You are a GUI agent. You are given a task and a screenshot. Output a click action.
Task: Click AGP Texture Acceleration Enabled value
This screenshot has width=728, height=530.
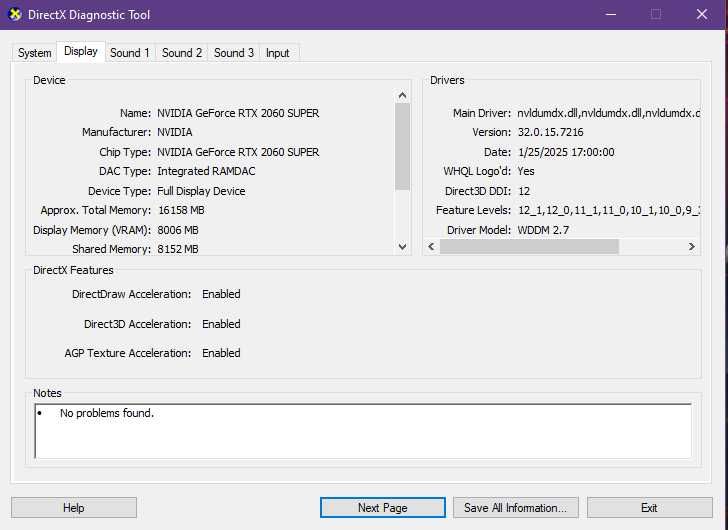221,353
